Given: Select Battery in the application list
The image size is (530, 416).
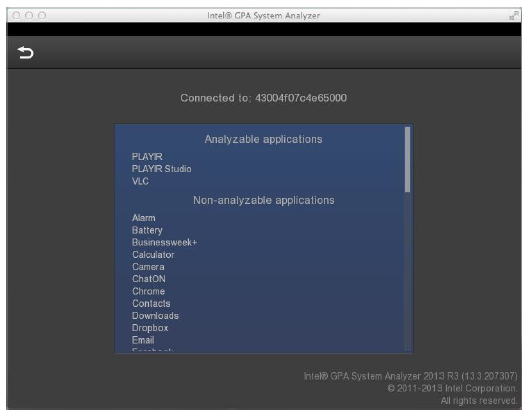Looking at the screenshot, I should [147, 230].
